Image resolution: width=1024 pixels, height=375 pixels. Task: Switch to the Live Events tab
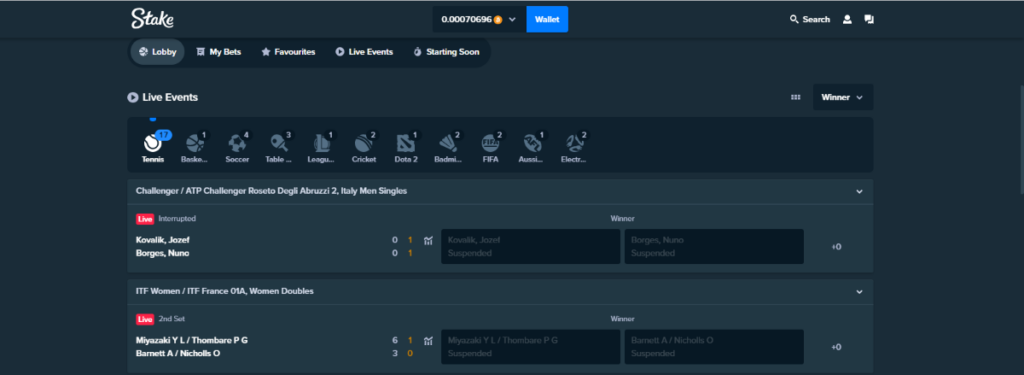pyautogui.click(x=364, y=52)
